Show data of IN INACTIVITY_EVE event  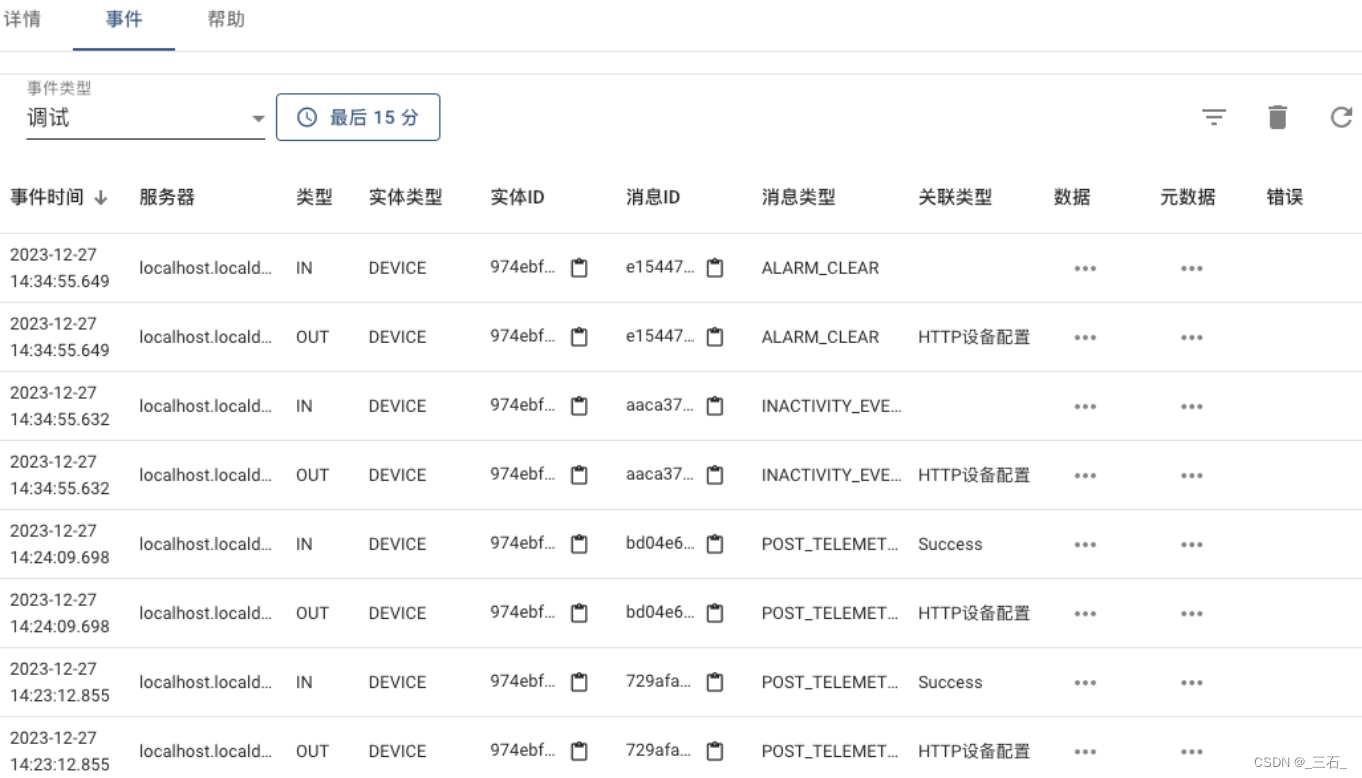click(1085, 406)
